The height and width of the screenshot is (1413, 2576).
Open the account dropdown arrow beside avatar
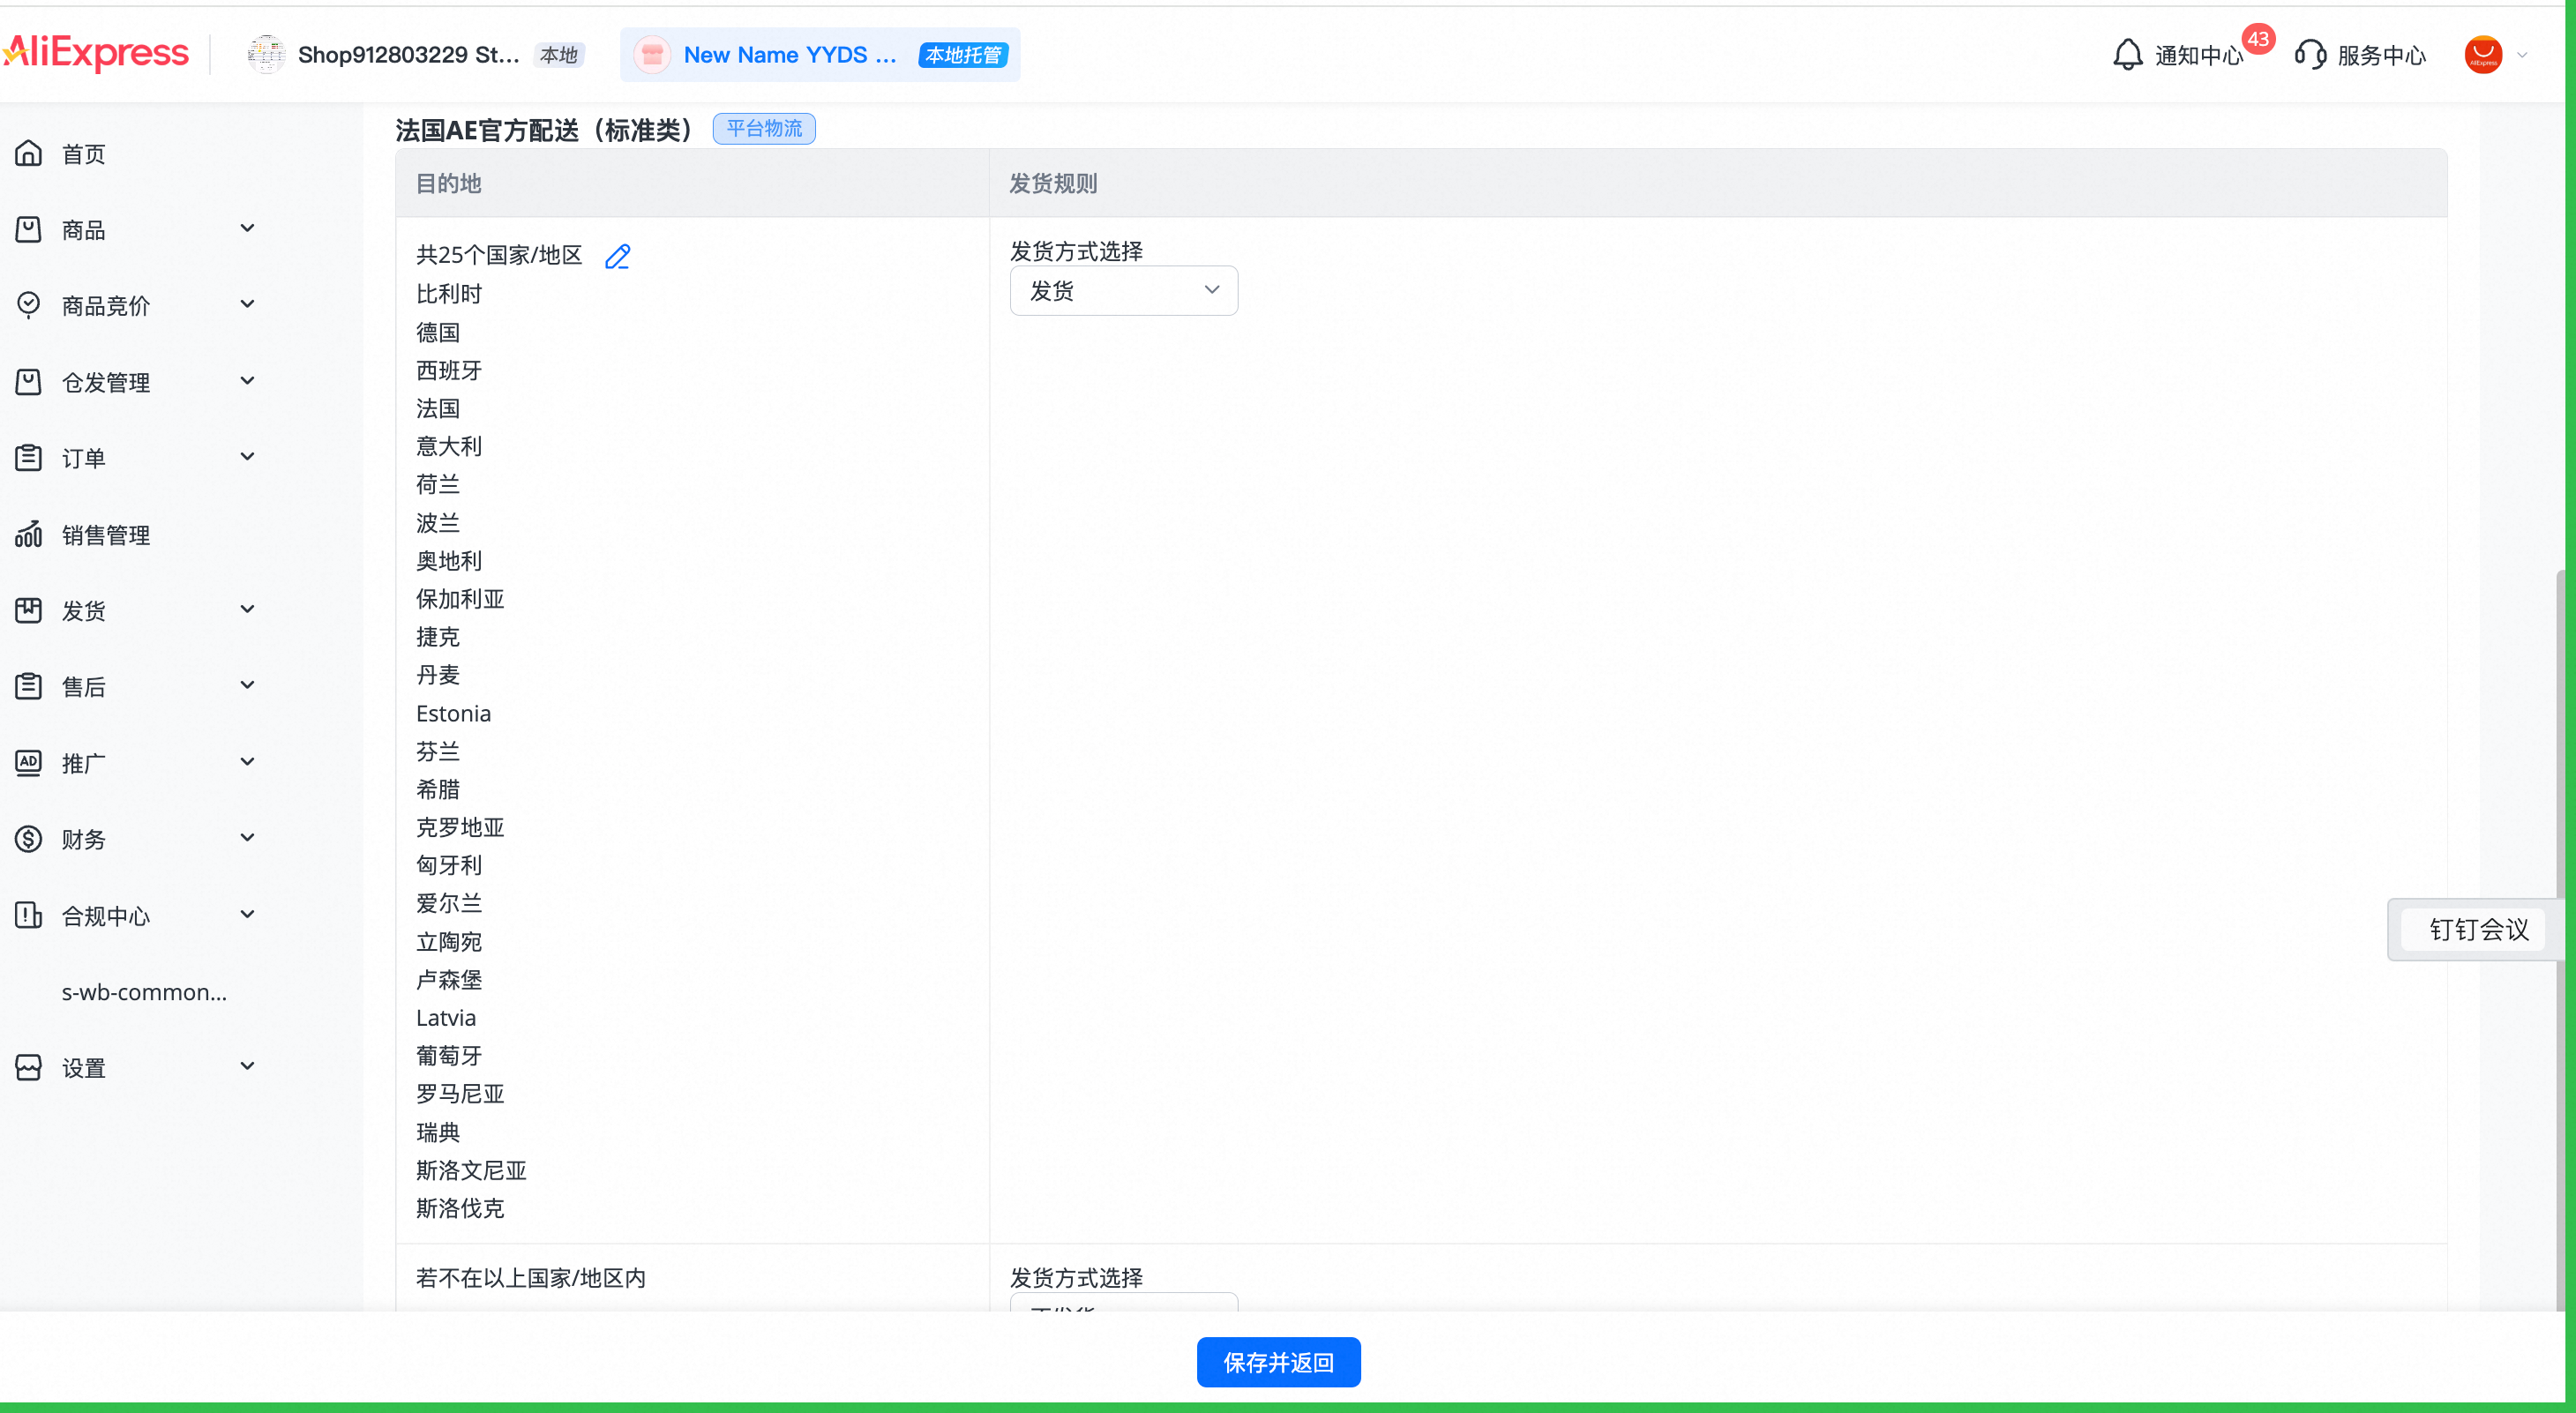[x=2523, y=55]
